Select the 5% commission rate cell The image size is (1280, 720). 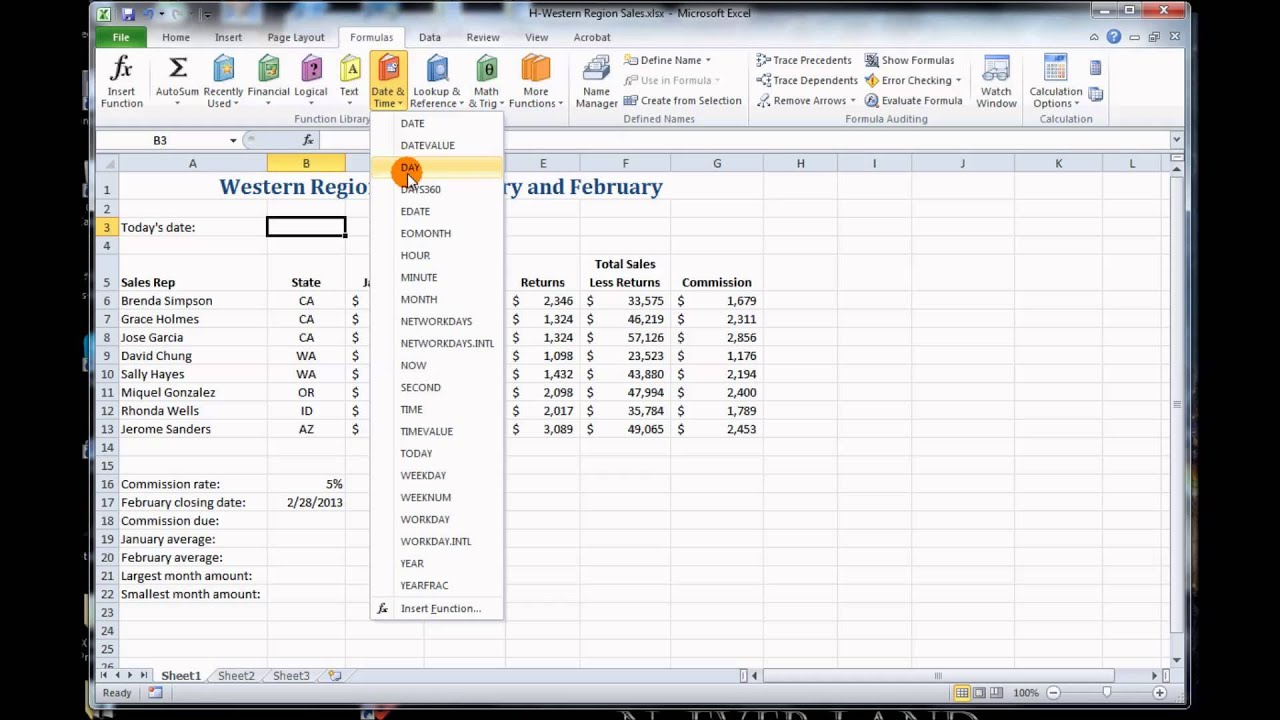306,484
